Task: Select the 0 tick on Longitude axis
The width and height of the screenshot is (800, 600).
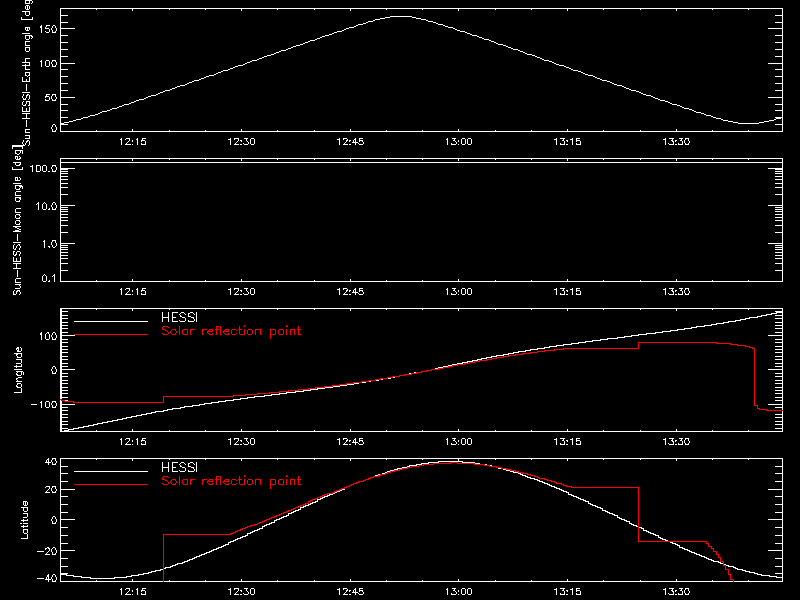Action: [54, 370]
